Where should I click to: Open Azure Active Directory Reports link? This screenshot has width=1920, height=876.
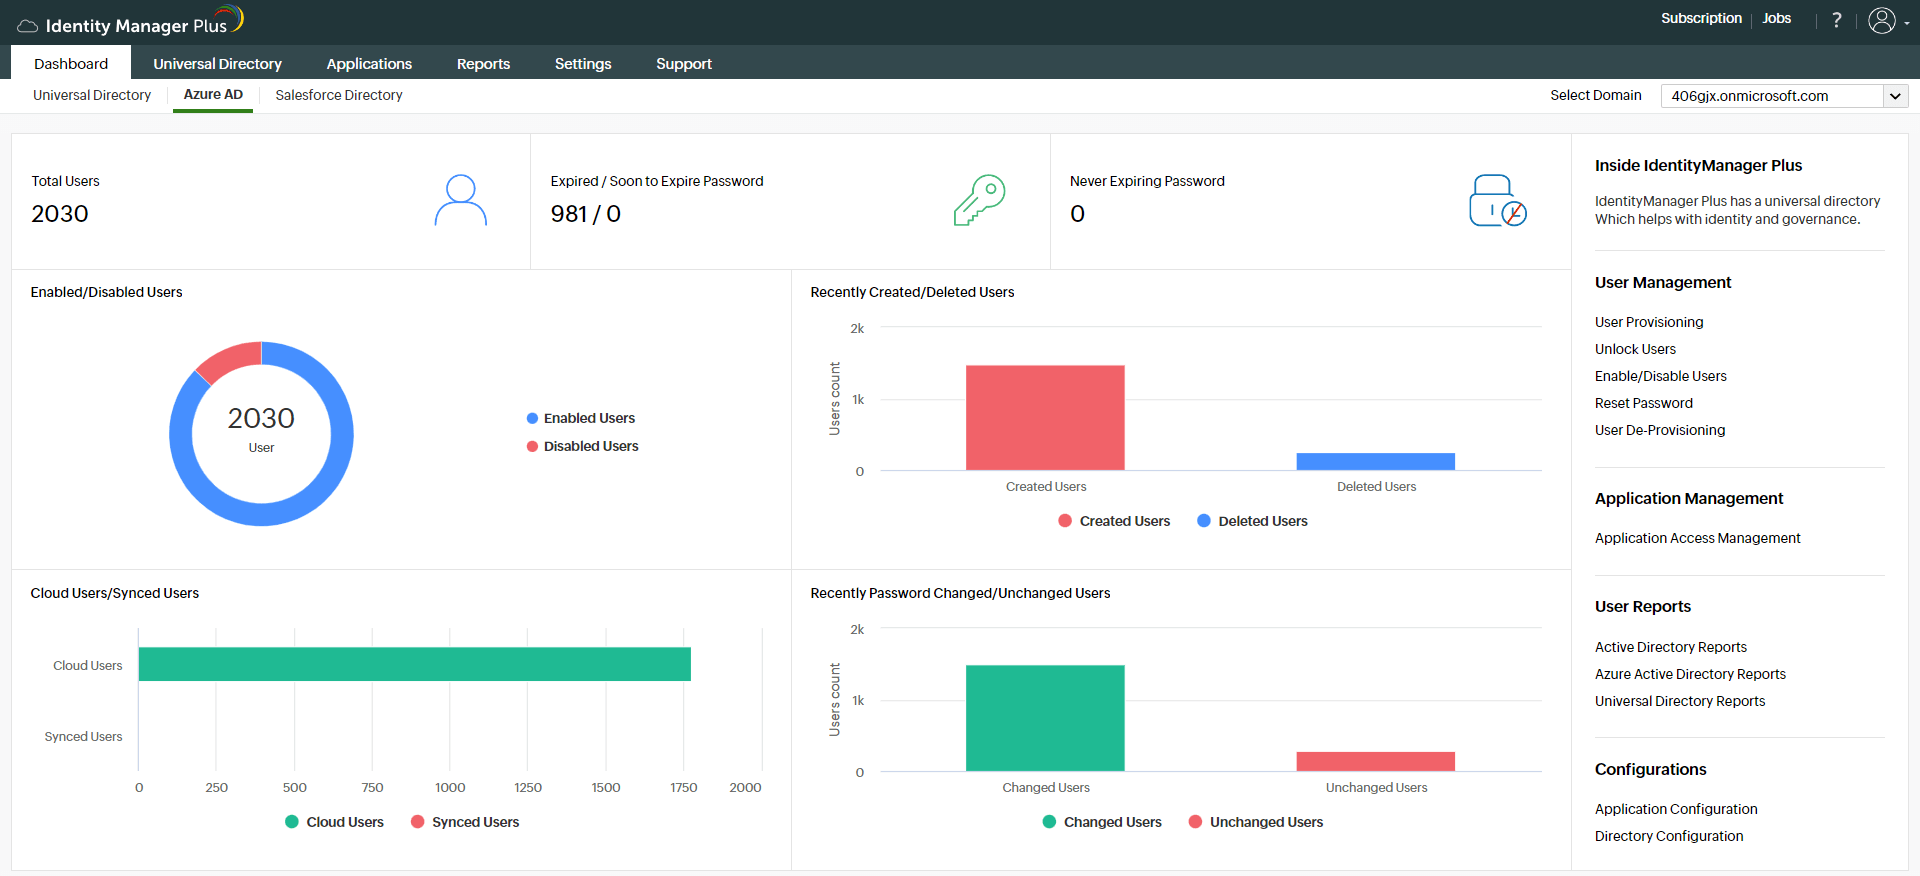click(x=1690, y=674)
